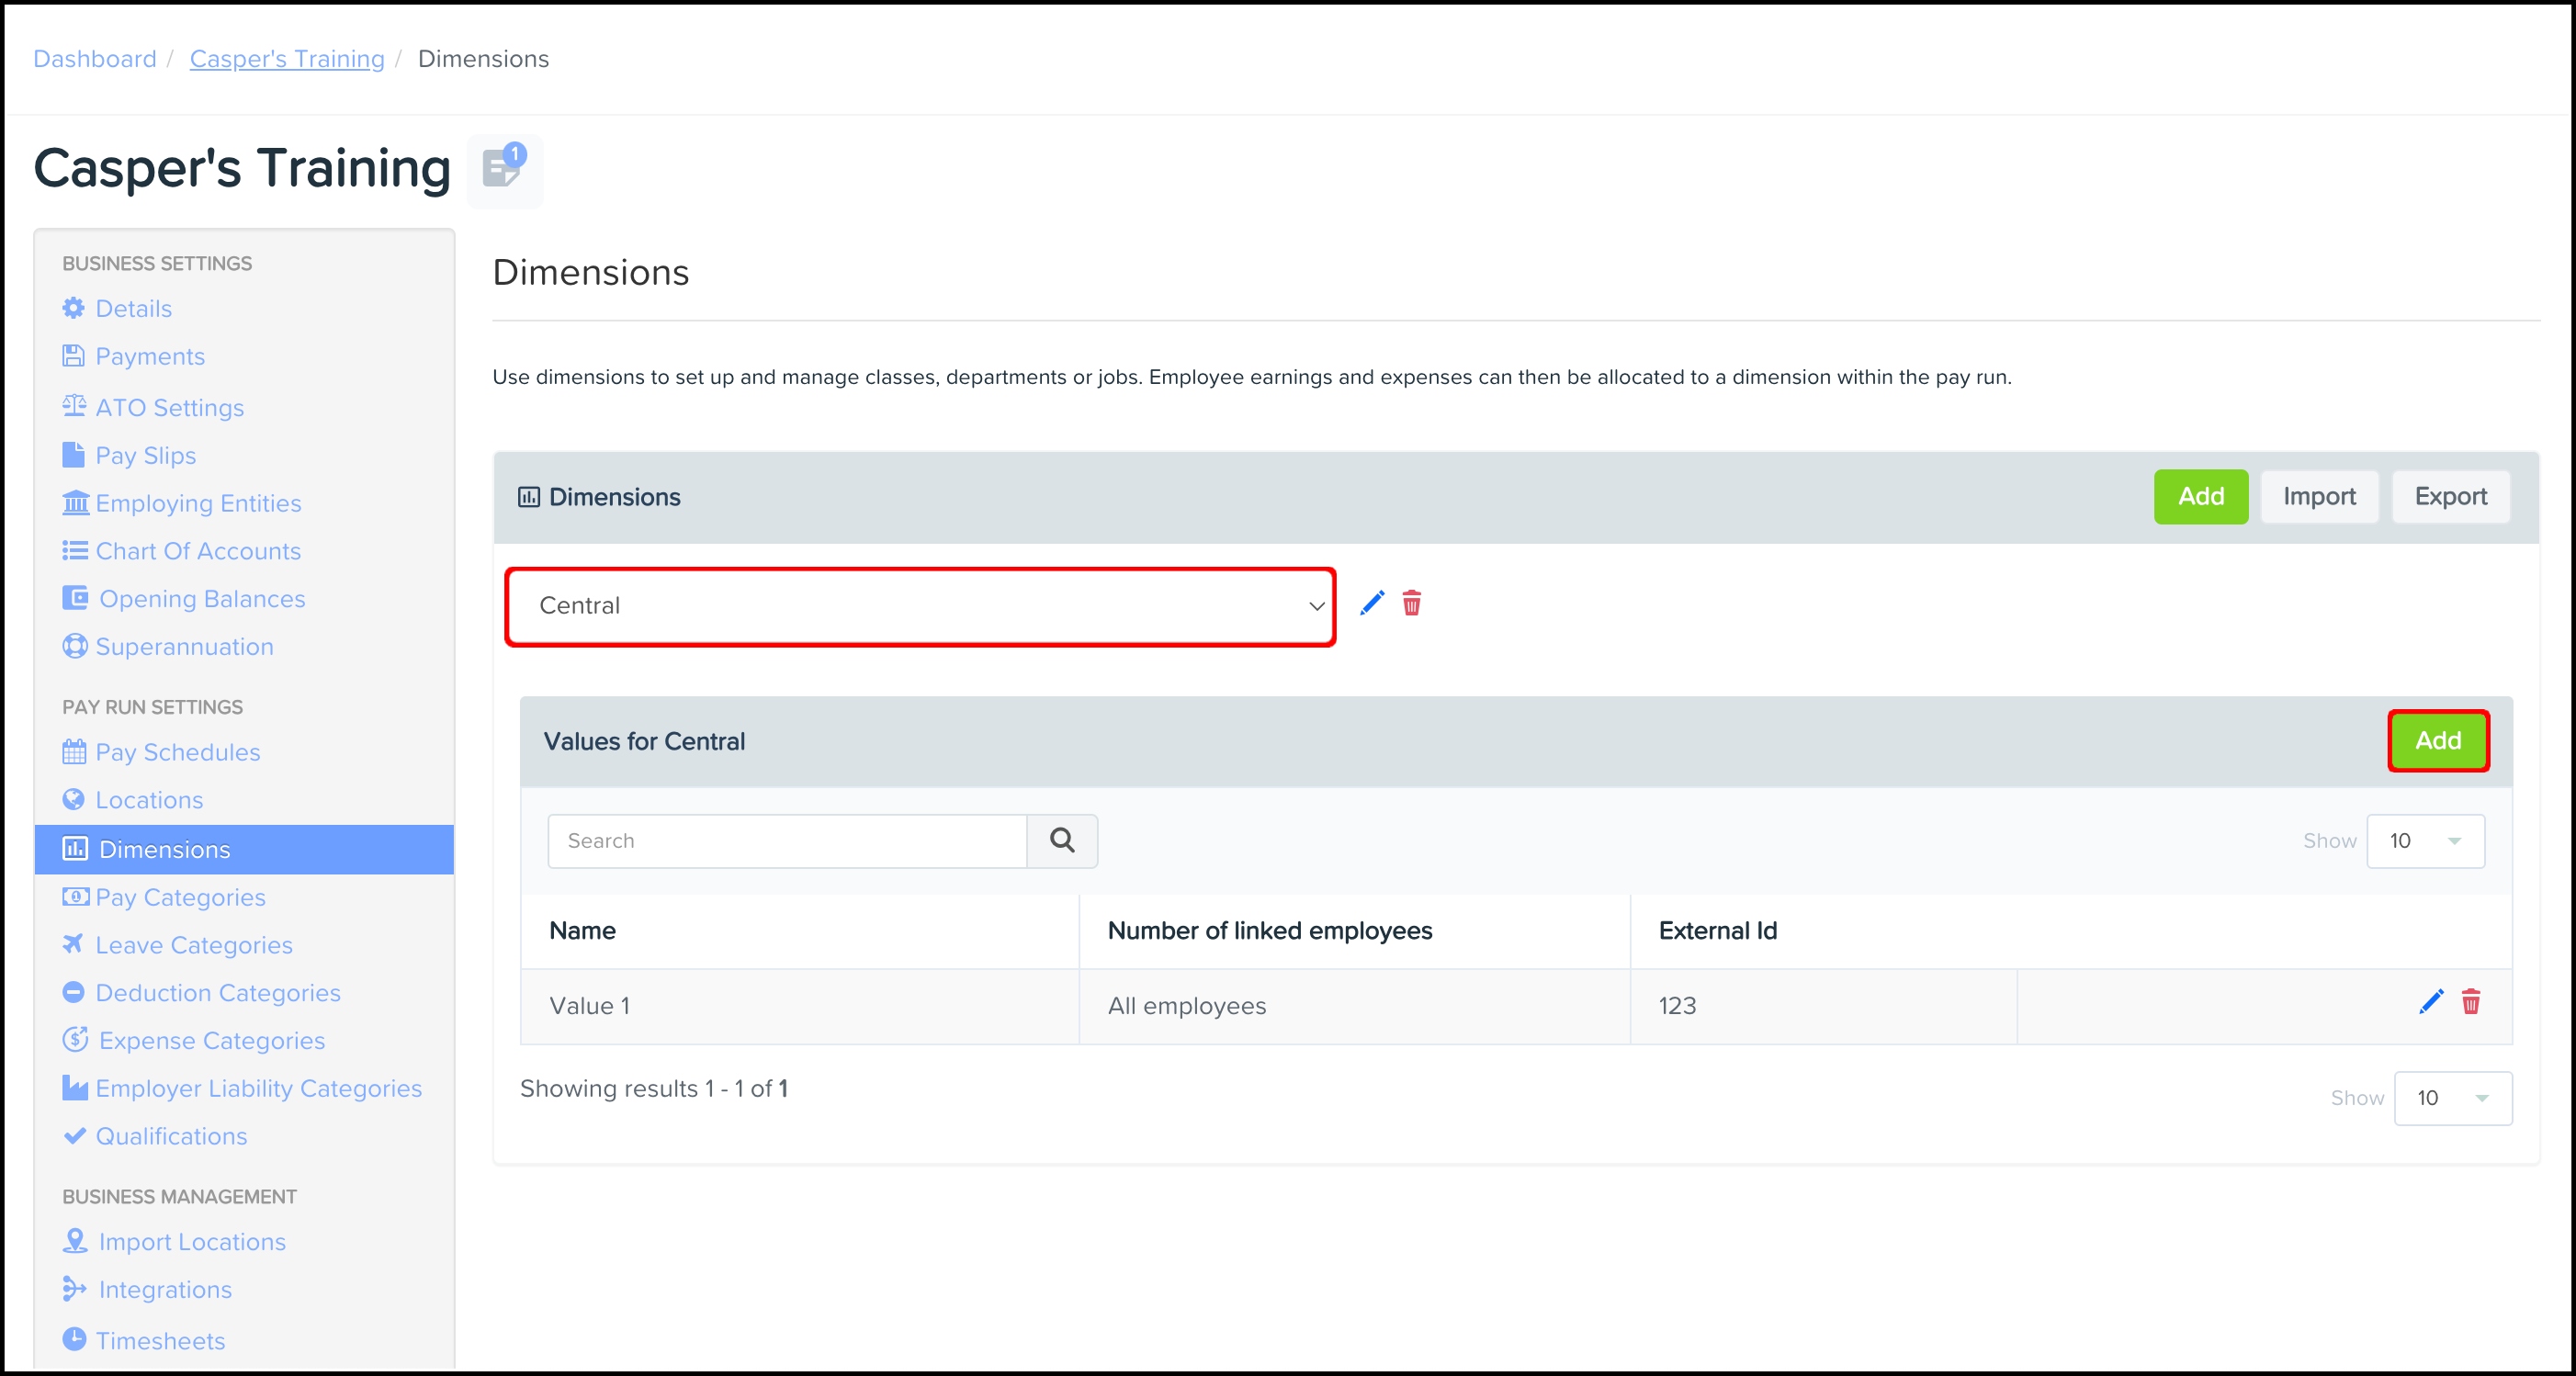The height and width of the screenshot is (1376, 2576).
Task: Click the Export button
Action: point(2449,497)
